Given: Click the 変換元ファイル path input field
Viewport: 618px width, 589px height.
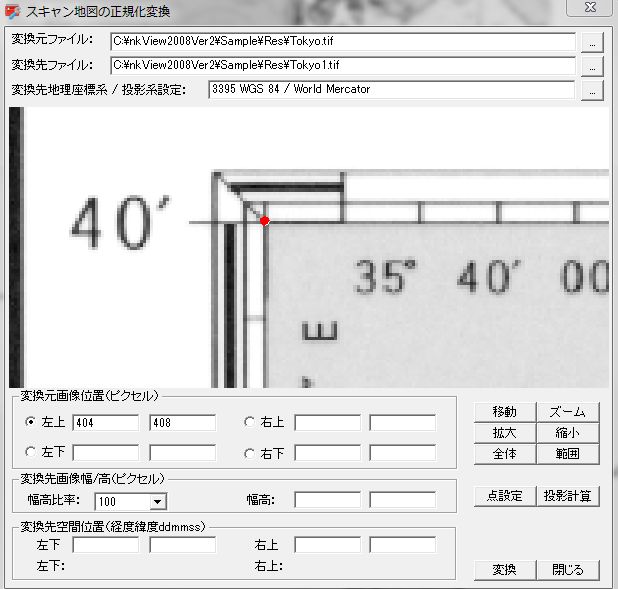Looking at the screenshot, I should point(342,42).
